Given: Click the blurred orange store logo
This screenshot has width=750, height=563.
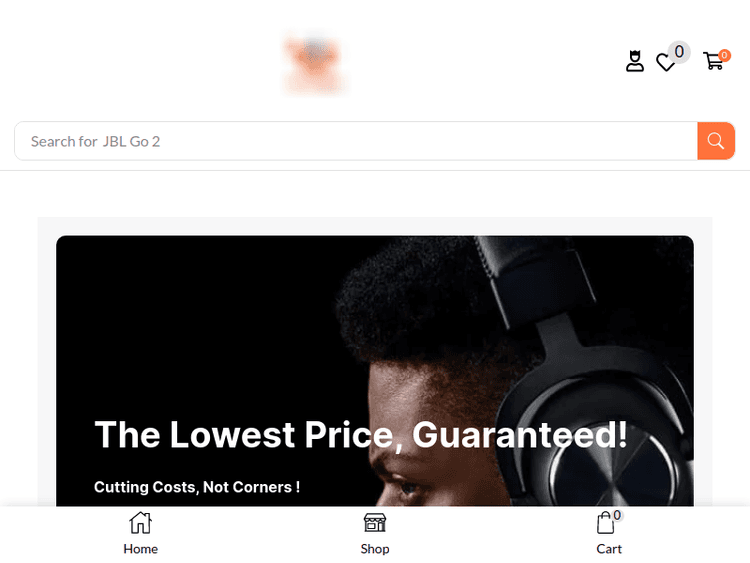Looking at the screenshot, I should click(314, 64).
